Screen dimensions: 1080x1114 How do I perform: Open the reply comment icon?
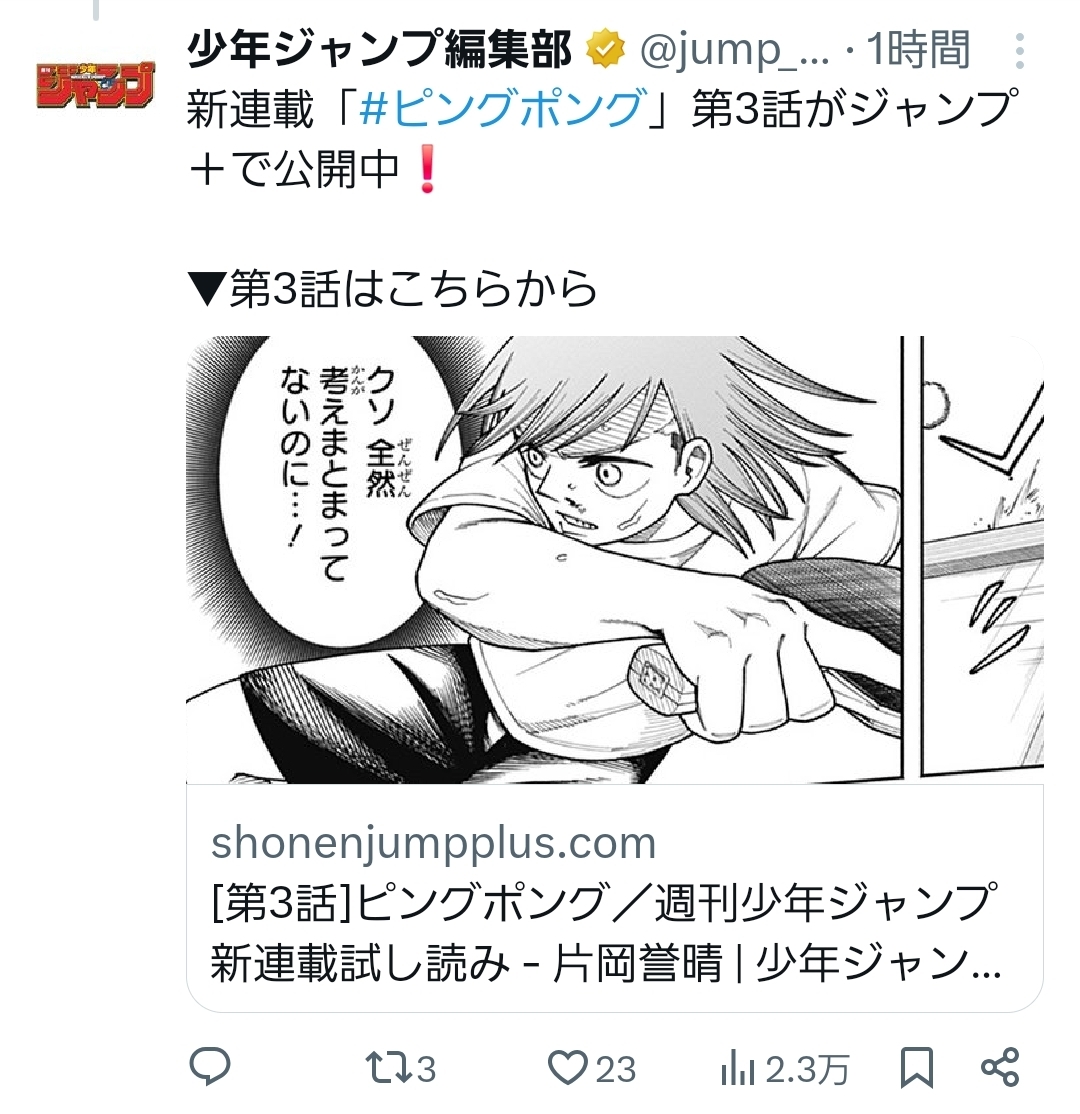click(210, 1066)
